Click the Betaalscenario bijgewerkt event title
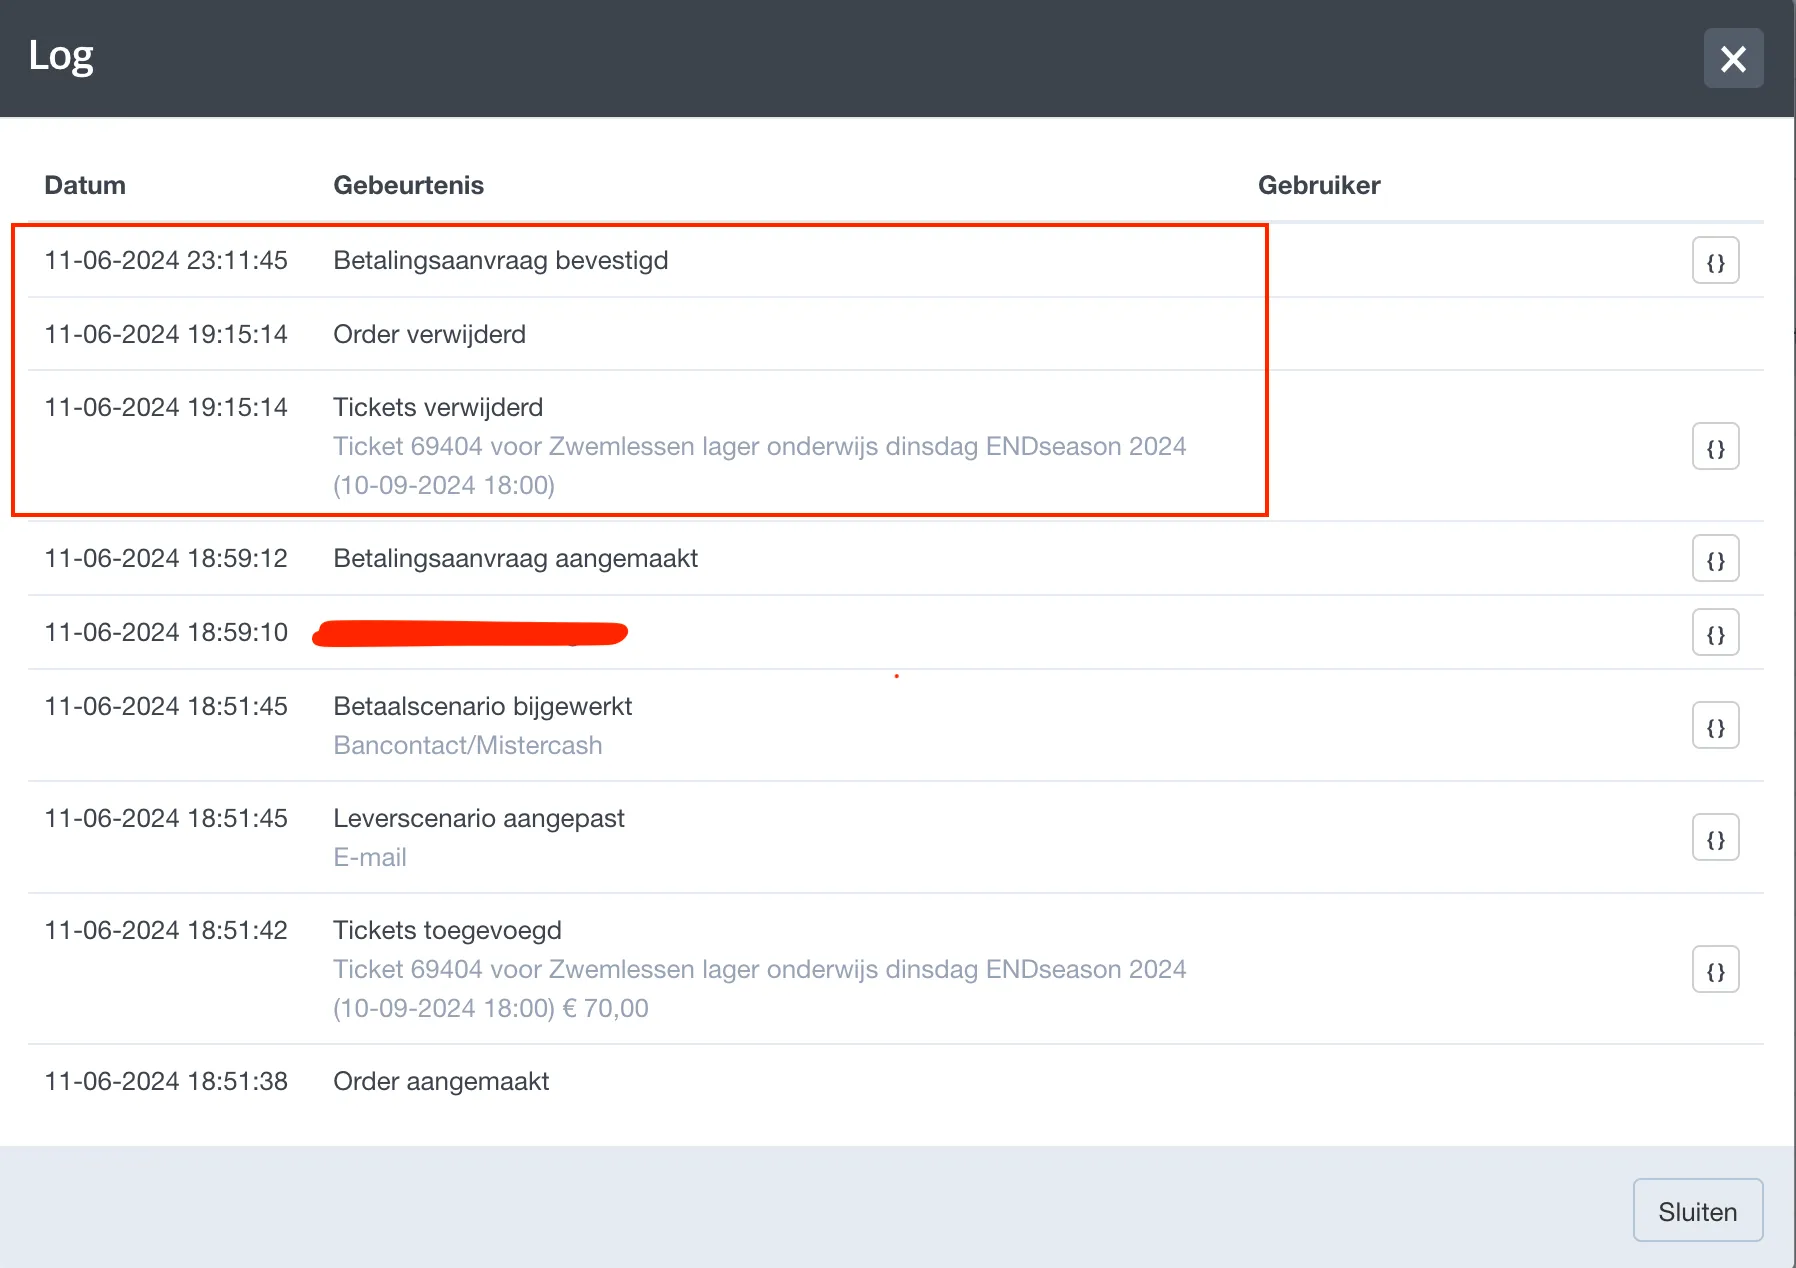1796x1268 pixels. click(482, 706)
